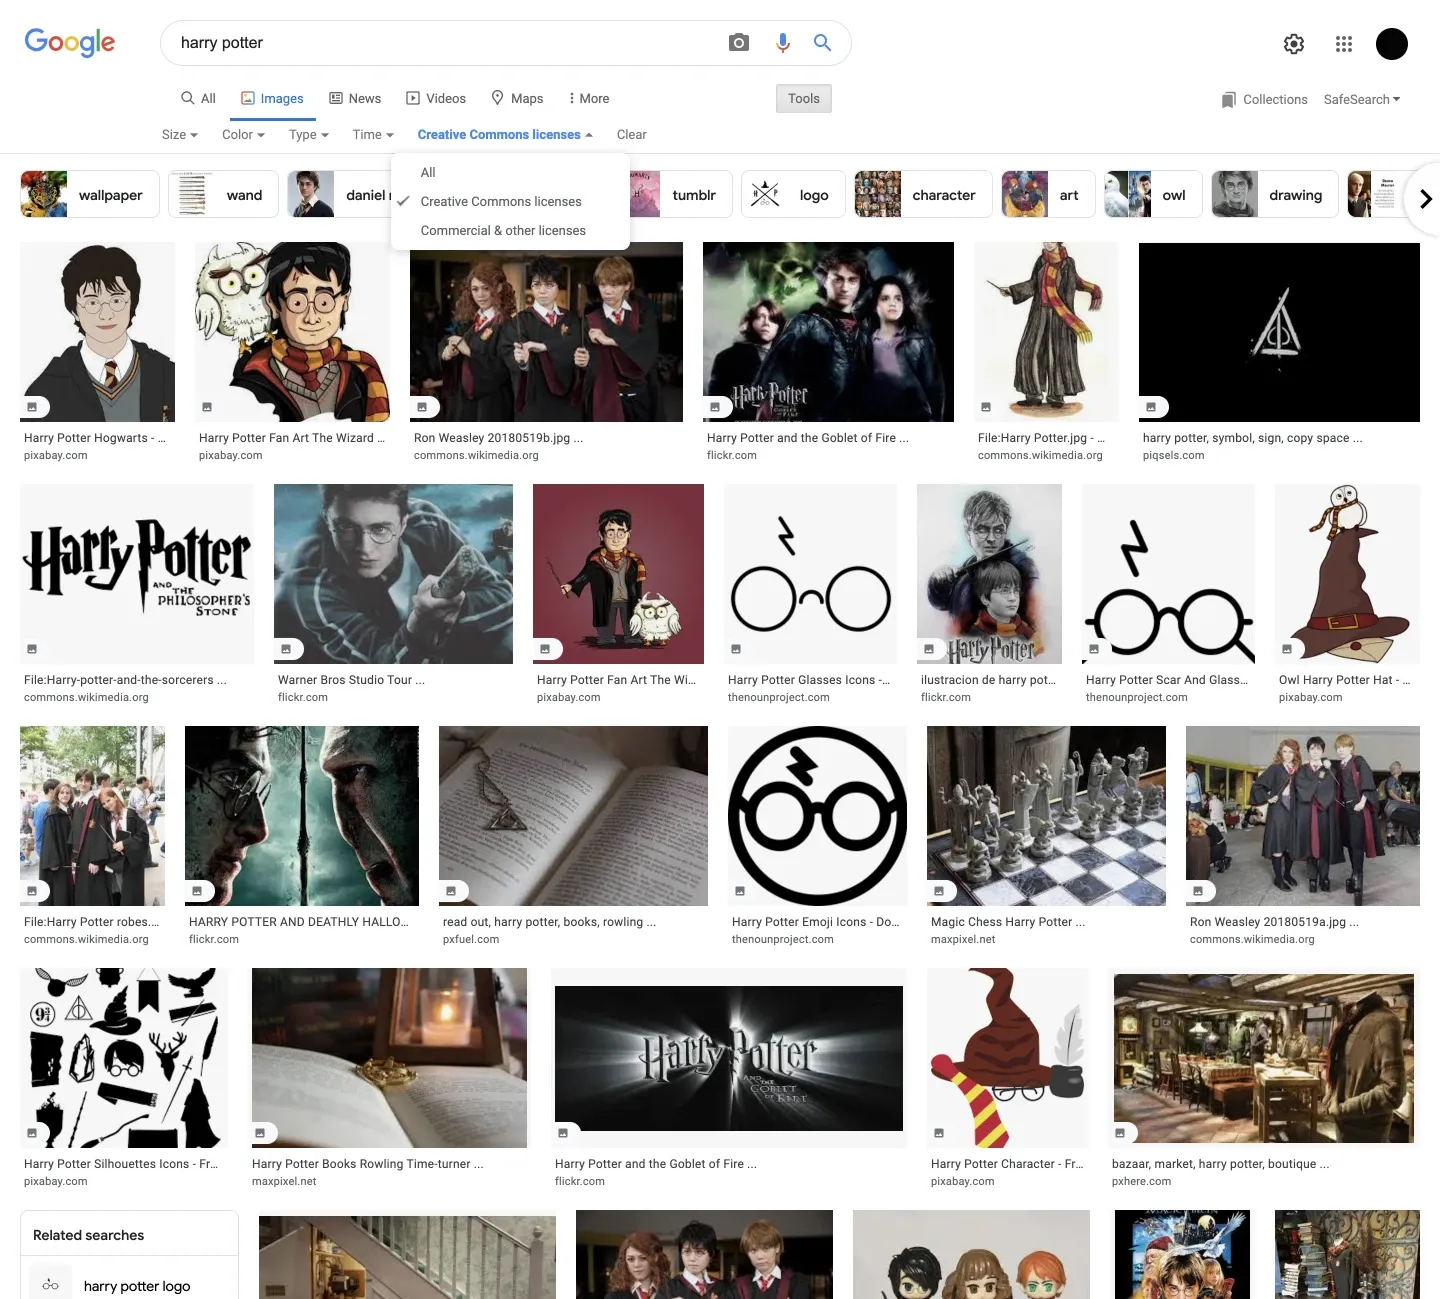The image size is (1440, 1299).
Task: Select the logo suggestion chip
Action: click(794, 194)
